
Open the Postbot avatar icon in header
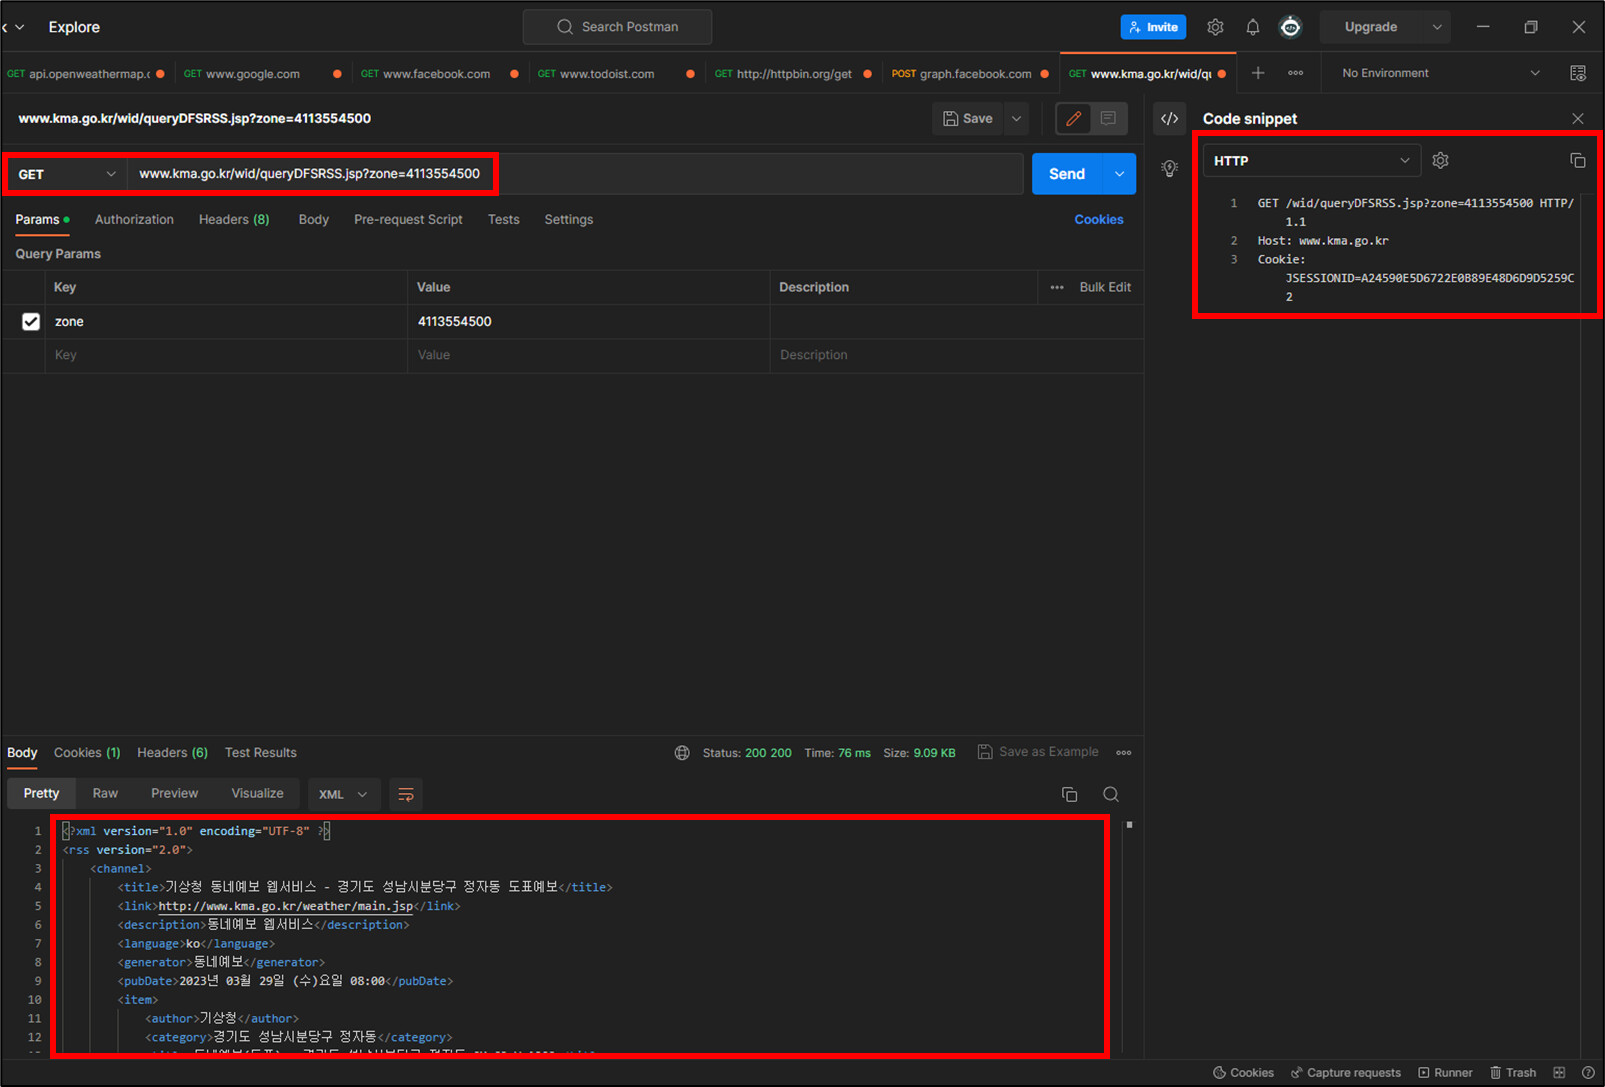click(x=1291, y=27)
